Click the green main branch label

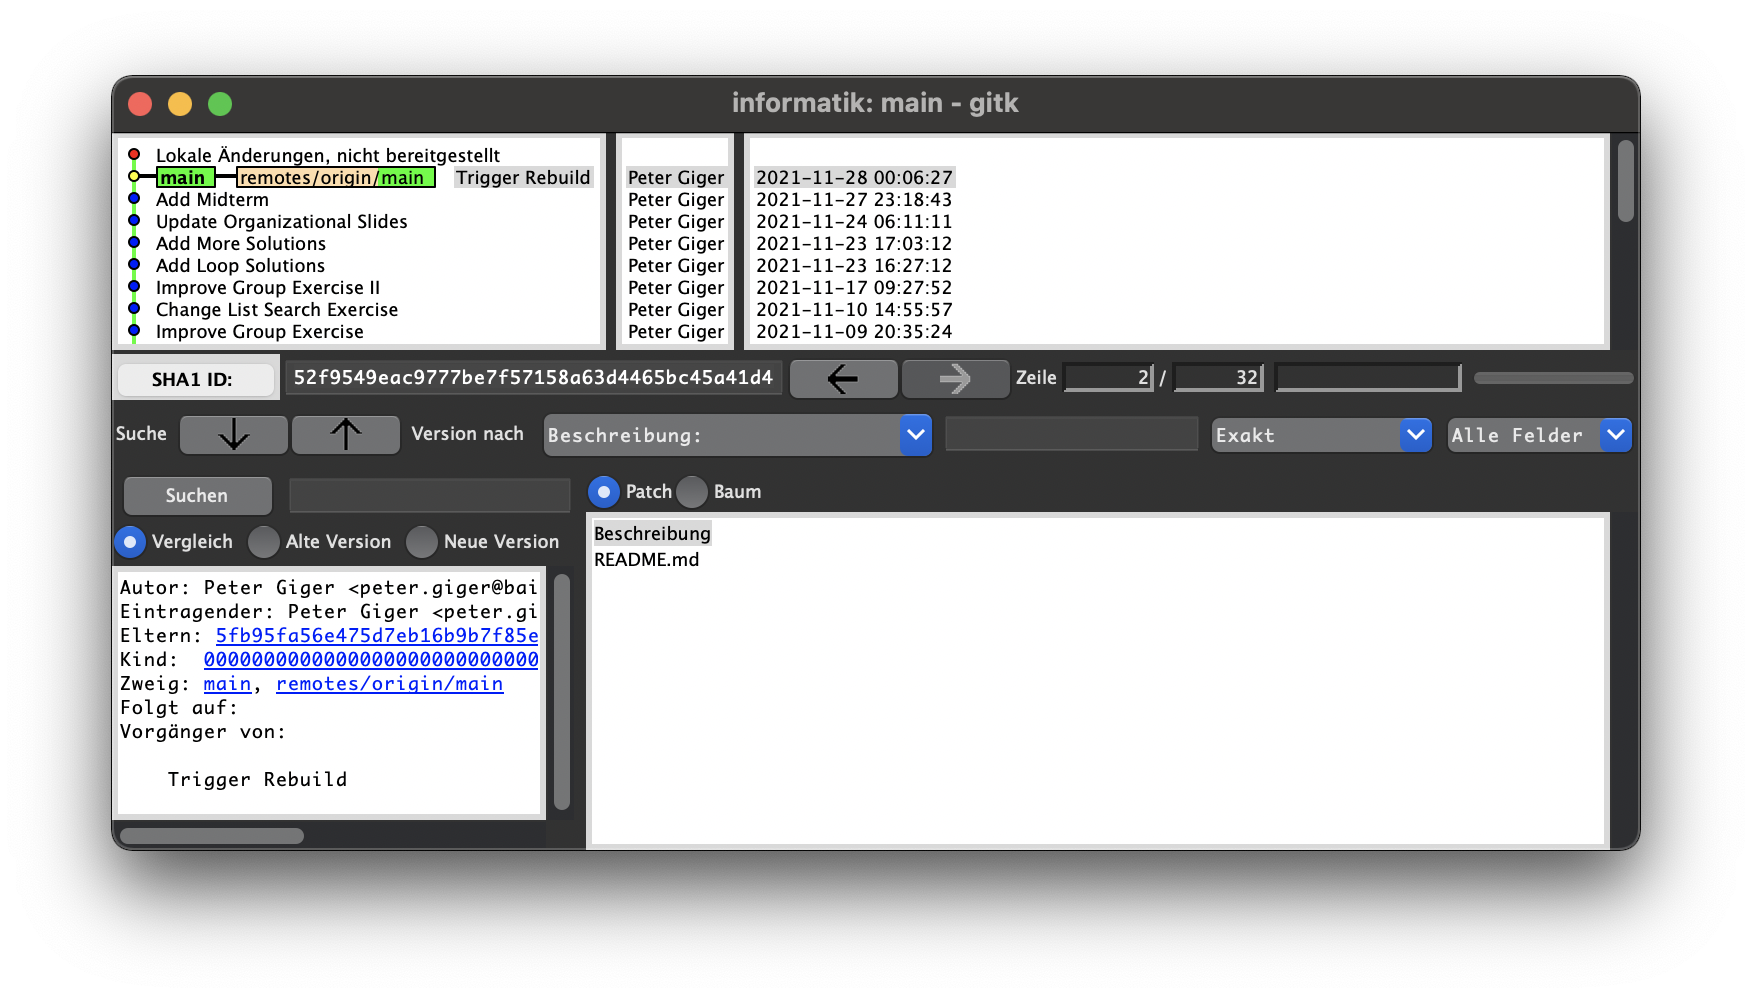coord(184,178)
